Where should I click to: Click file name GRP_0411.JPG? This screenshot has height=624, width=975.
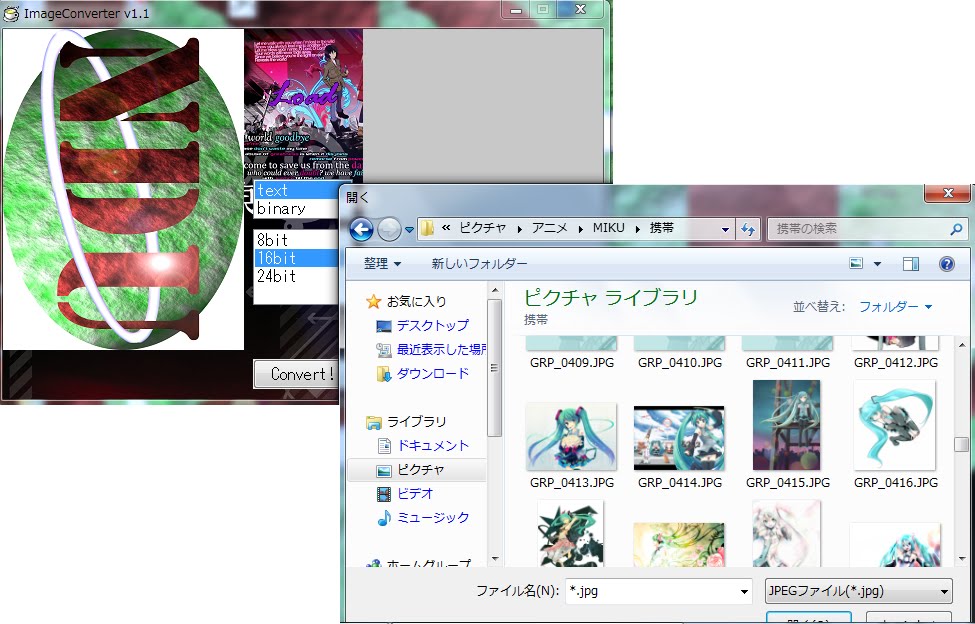[788, 362]
